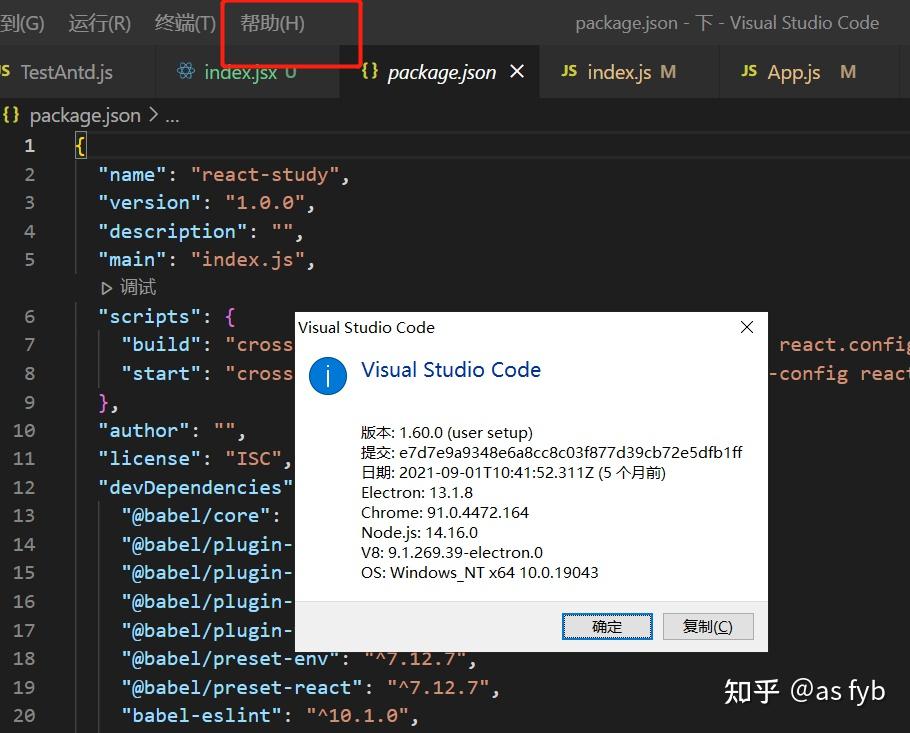Close the package.json tab
The width and height of the screenshot is (910, 733).
coord(517,71)
